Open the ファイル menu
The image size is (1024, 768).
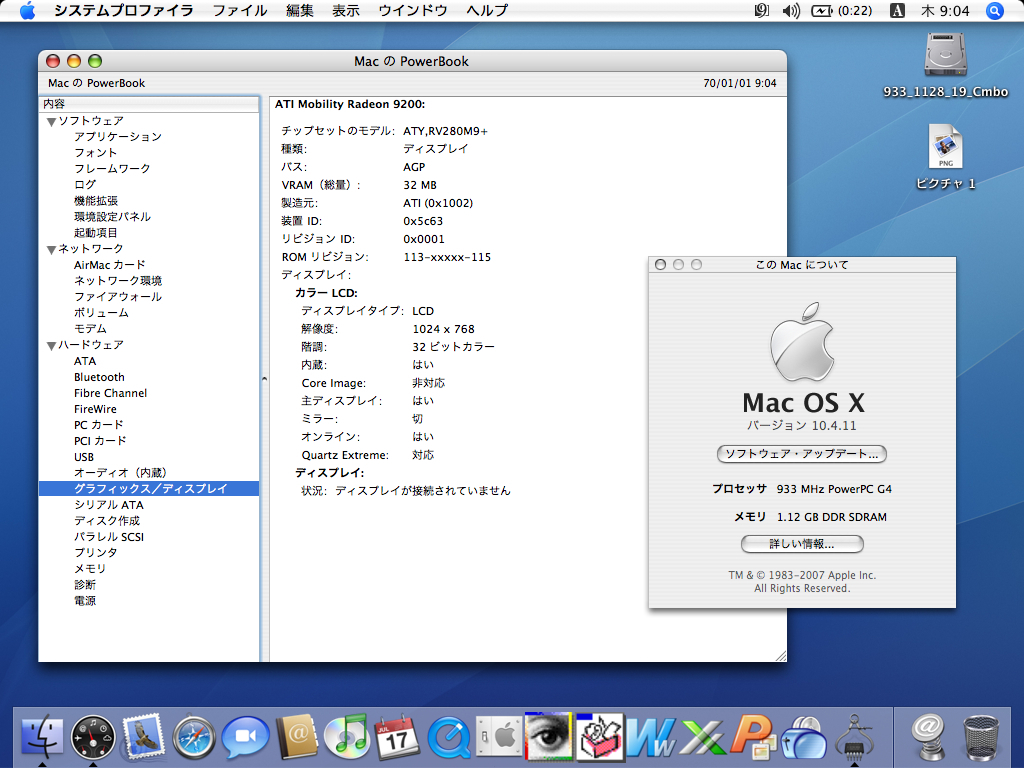coord(240,11)
